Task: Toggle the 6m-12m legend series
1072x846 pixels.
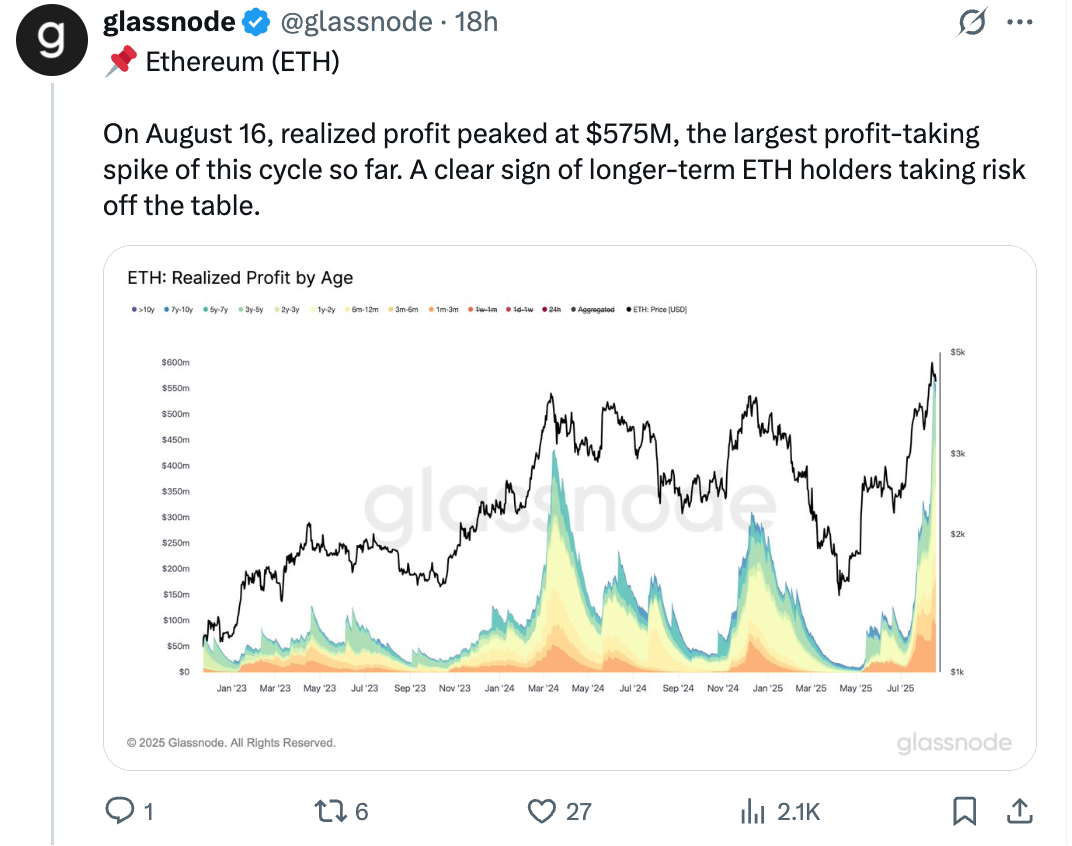Action: (x=361, y=310)
